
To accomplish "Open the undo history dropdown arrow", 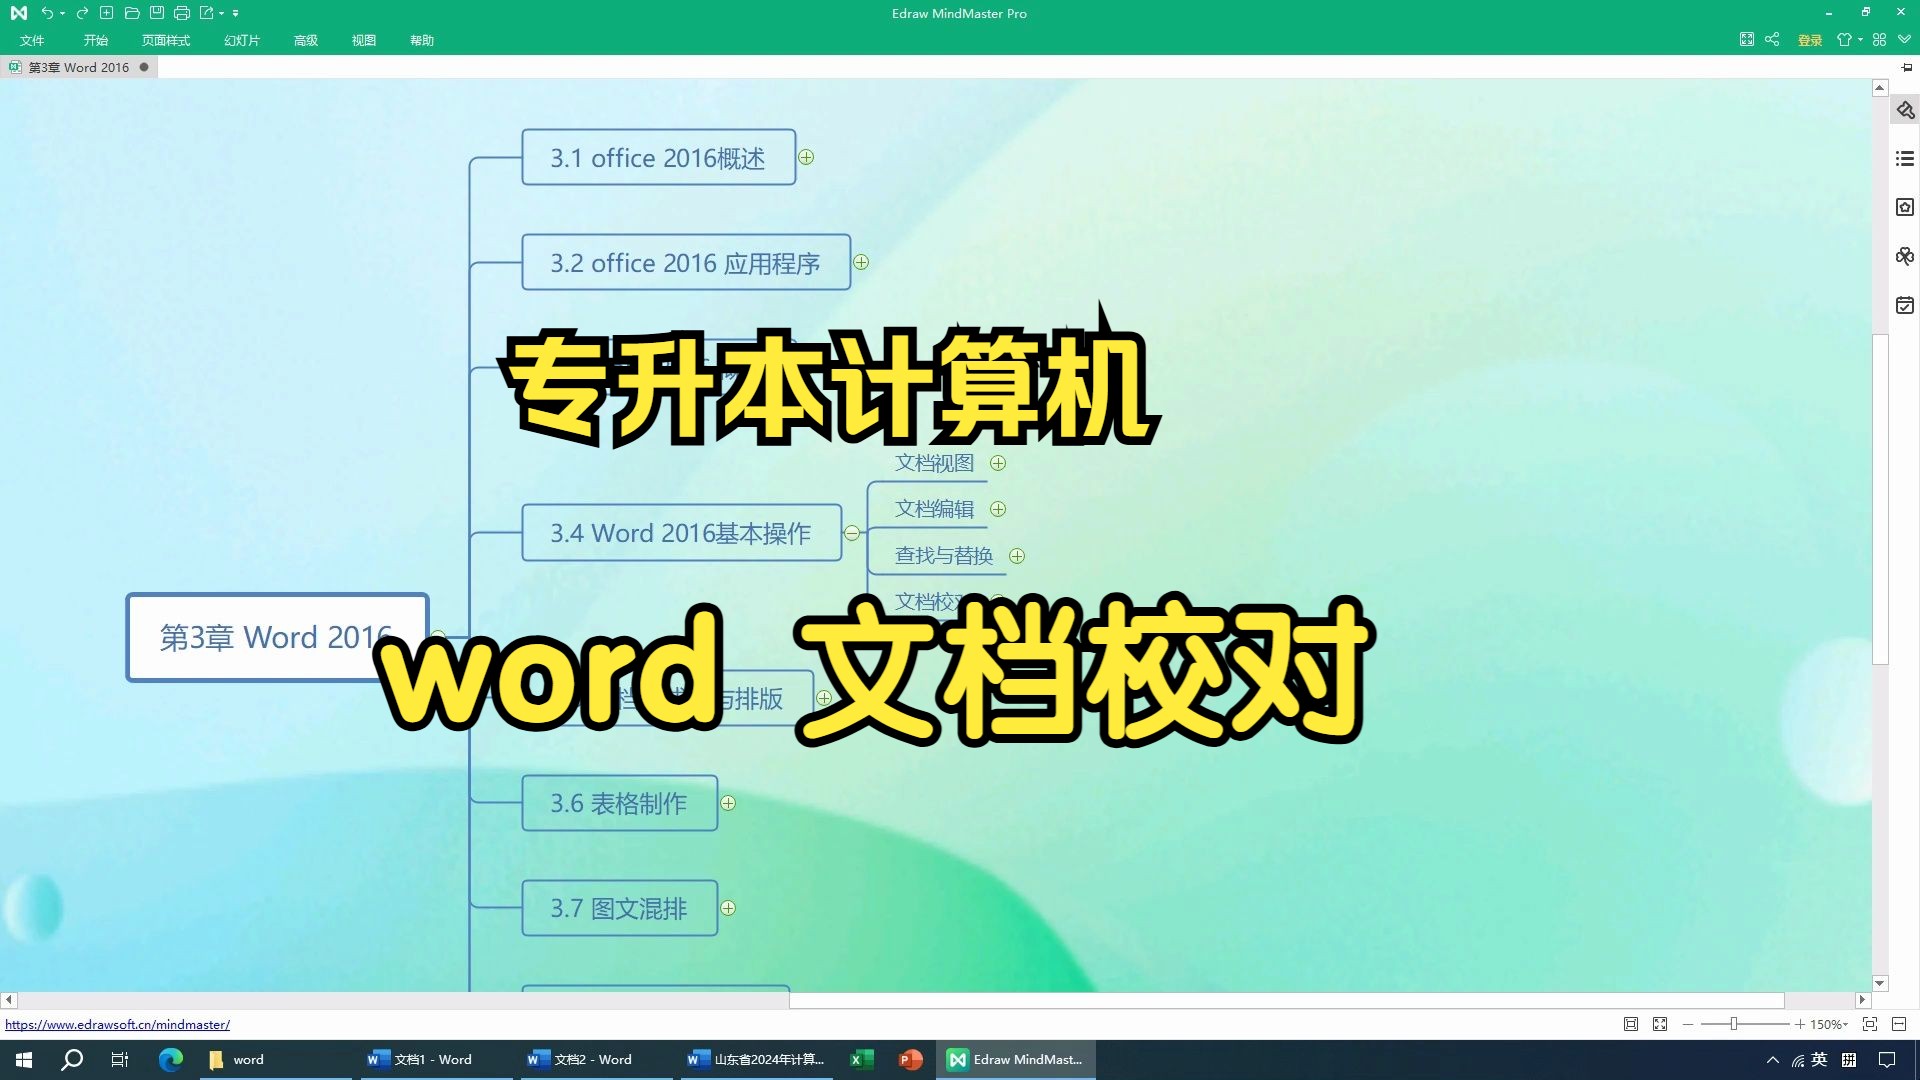I will pyautogui.click(x=62, y=14).
